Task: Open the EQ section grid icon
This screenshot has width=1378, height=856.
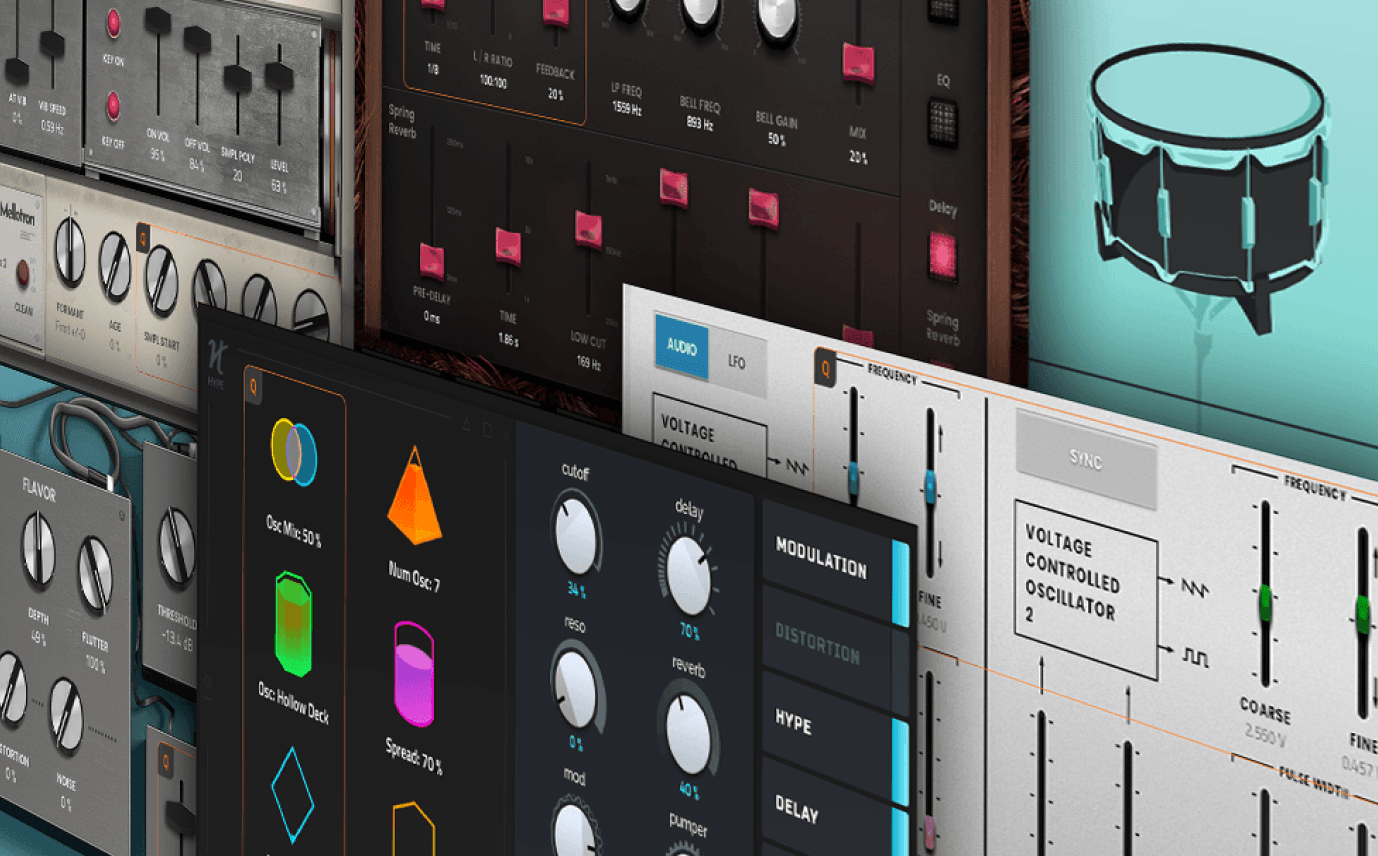Action: pos(945,121)
